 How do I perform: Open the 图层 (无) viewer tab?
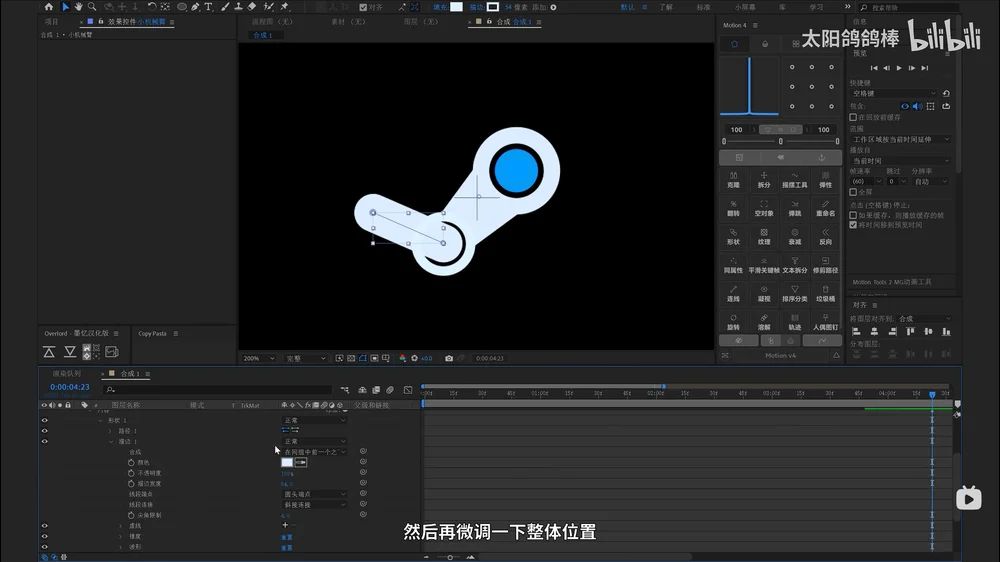[x=421, y=22]
